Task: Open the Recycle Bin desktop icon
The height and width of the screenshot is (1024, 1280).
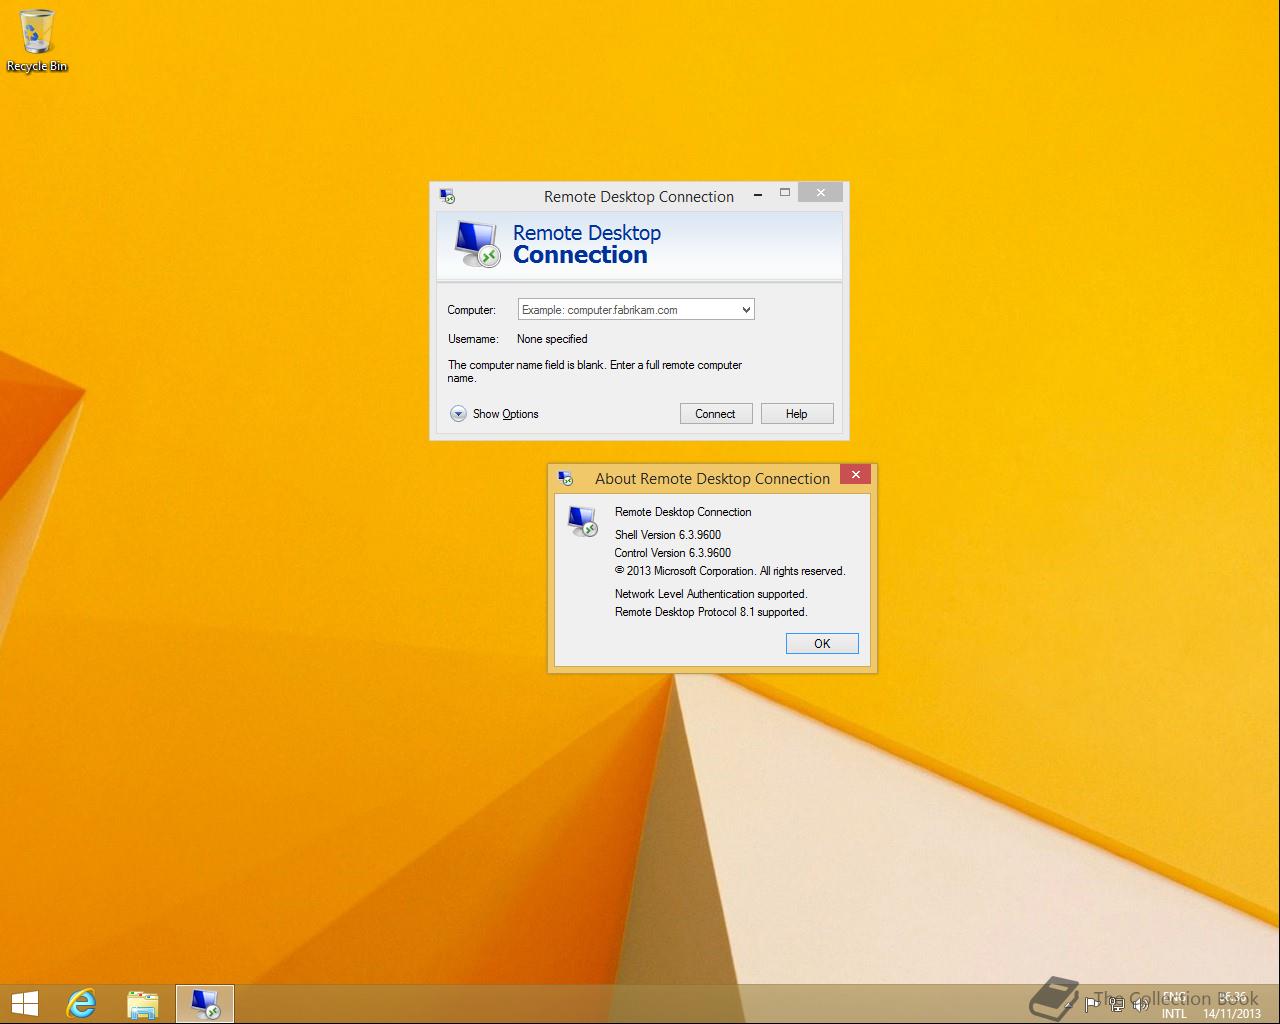Action: [x=37, y=41]
